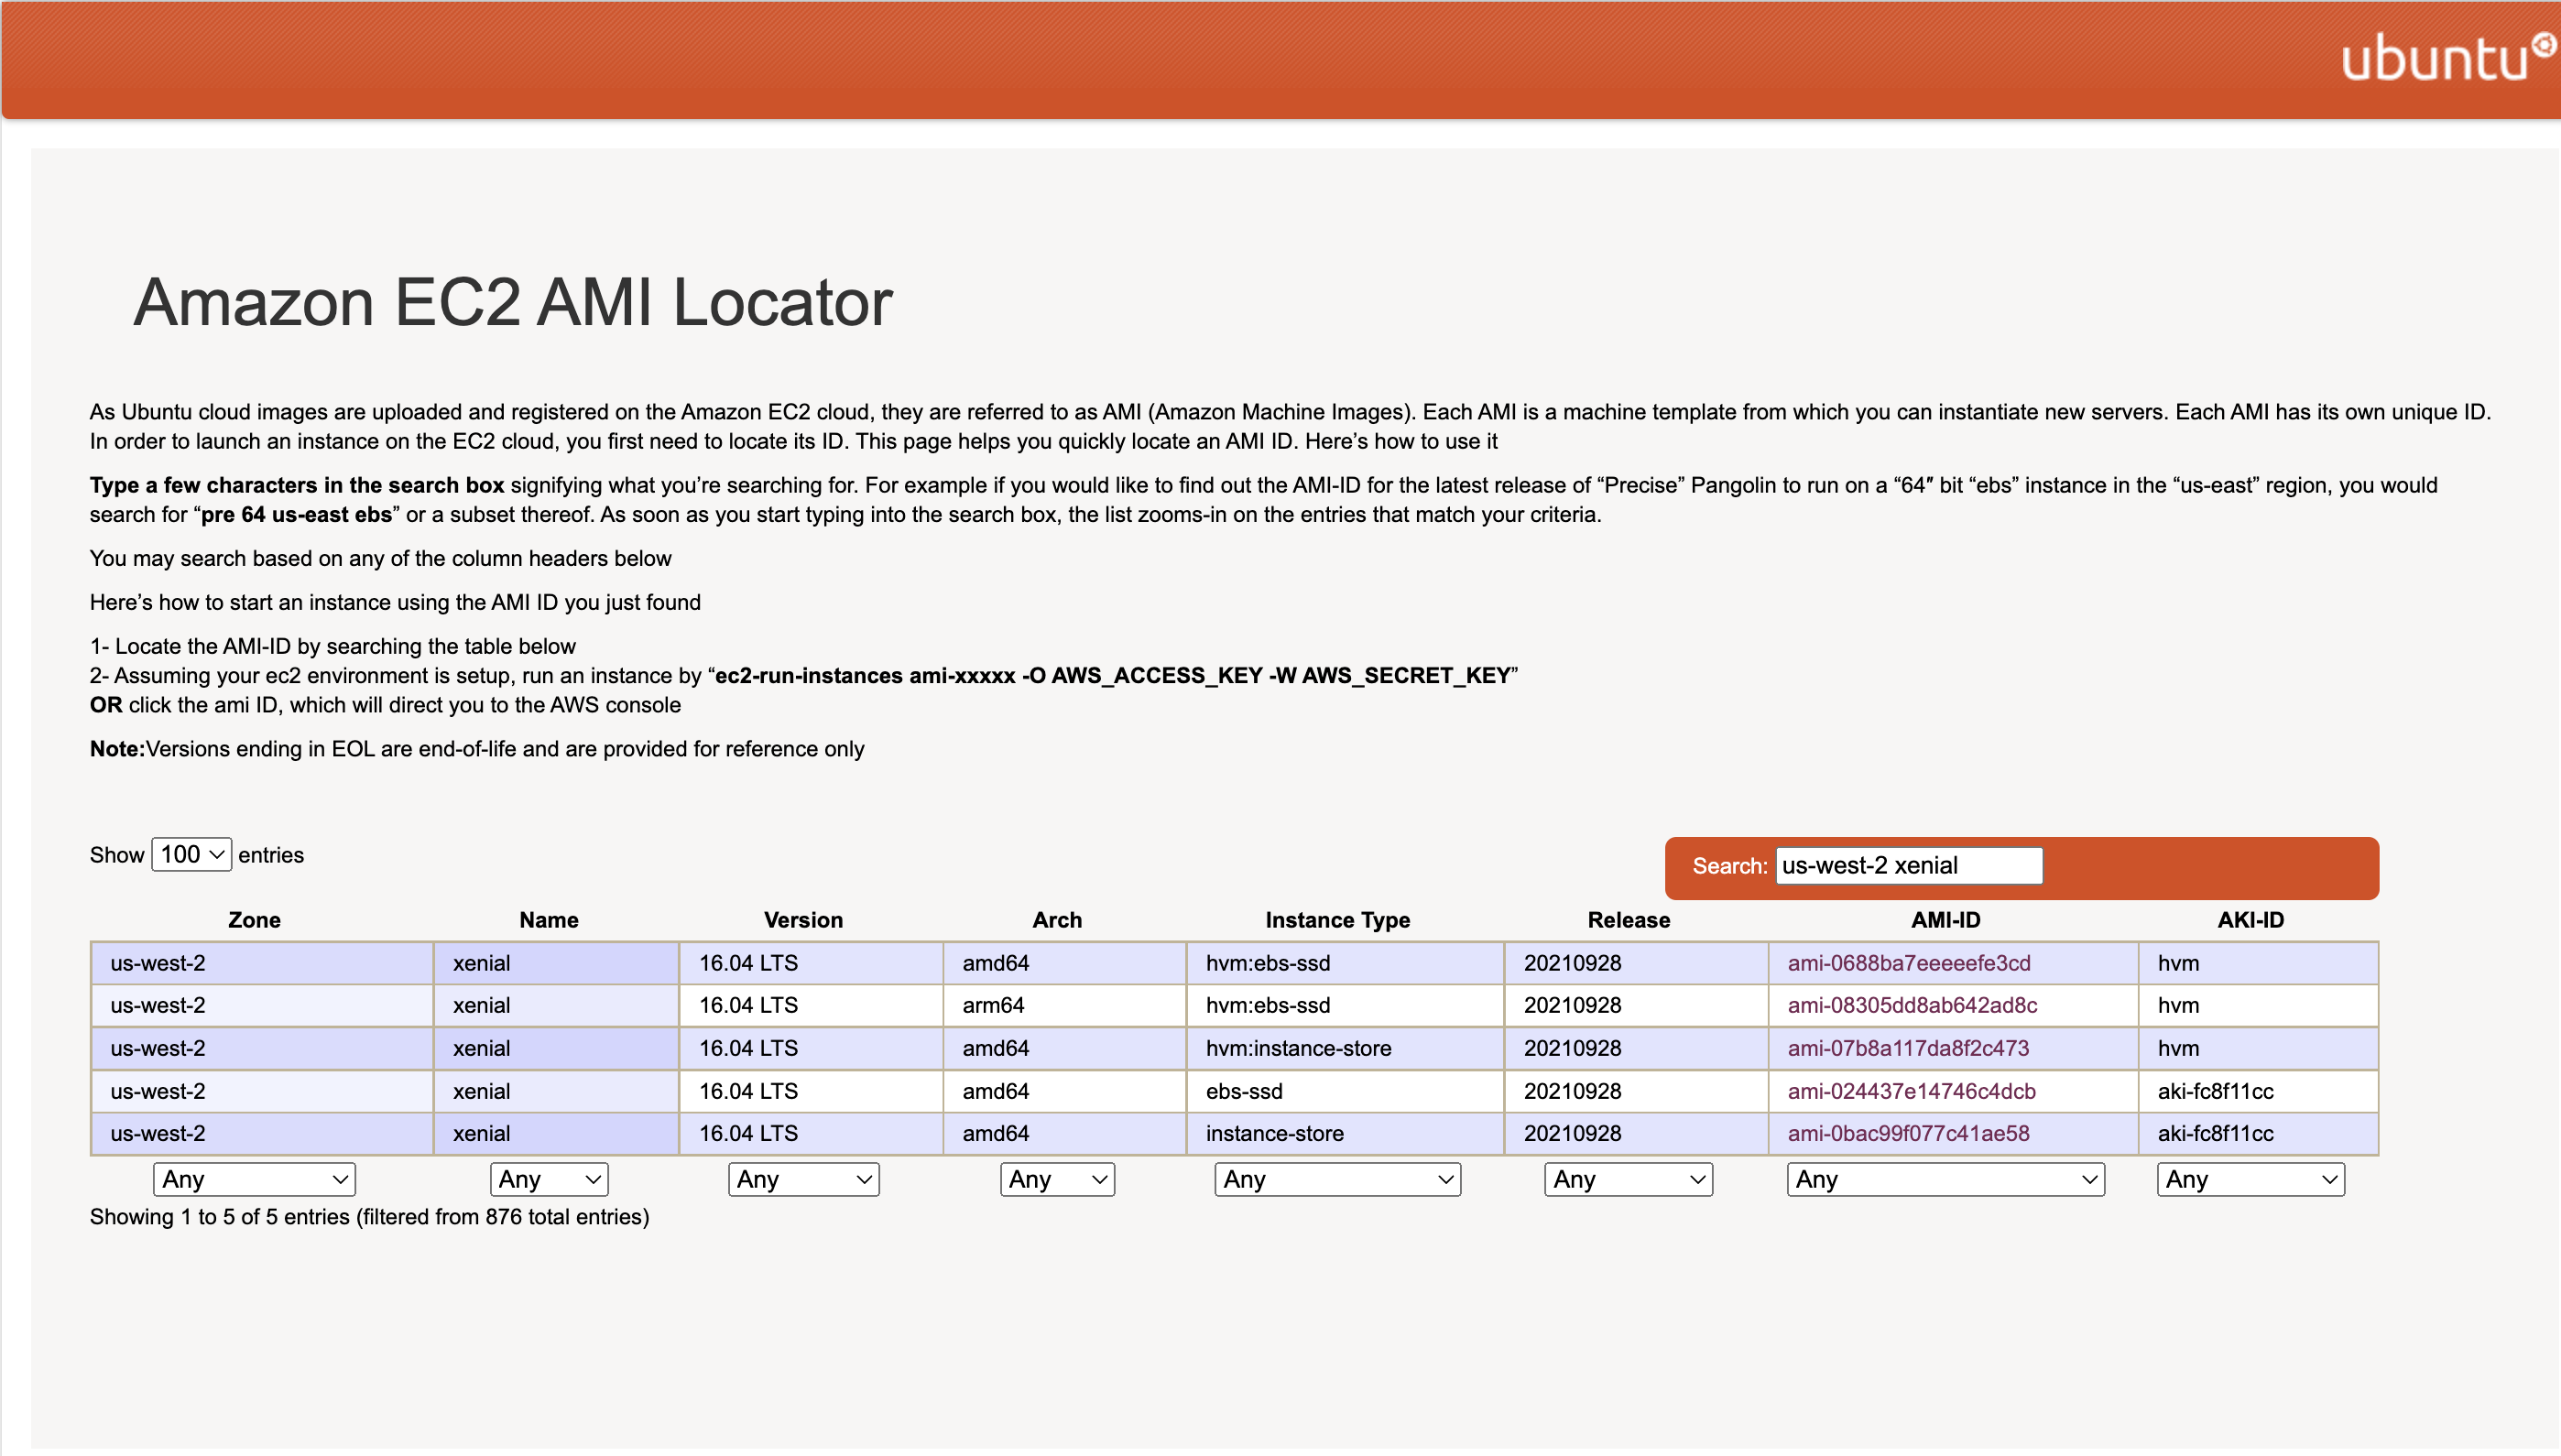Open AMI link ami-024437e14746c4dcb
This screenshot has width=2561, height=1456.
(x=1911, y=1091)
